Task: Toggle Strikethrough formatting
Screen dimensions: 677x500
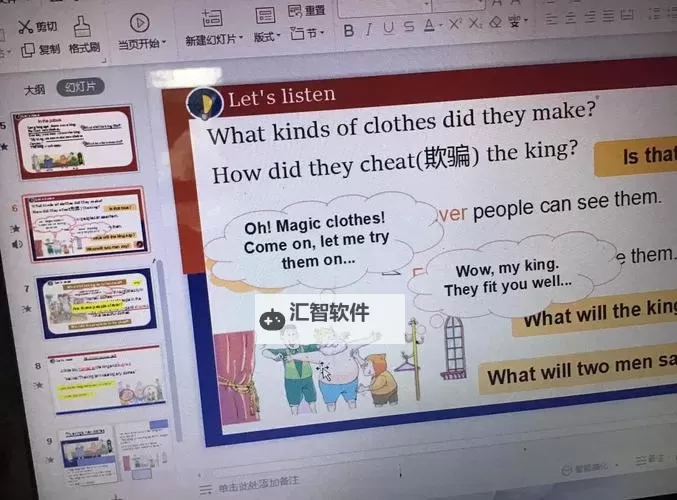Action: pos(408,27)
